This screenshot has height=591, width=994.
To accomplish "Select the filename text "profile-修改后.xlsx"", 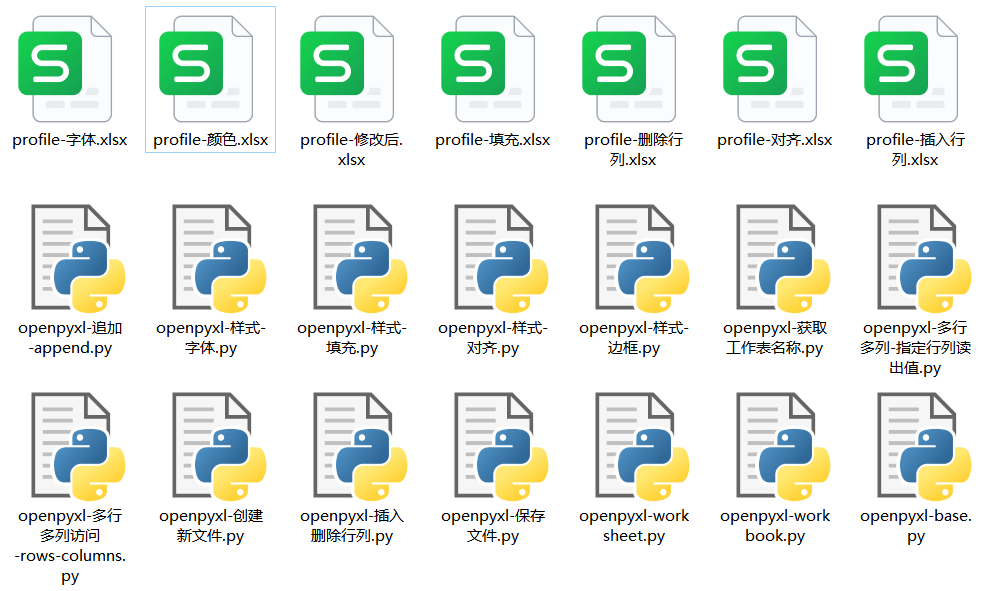I will pyautogui.click(x=352, y=150).
